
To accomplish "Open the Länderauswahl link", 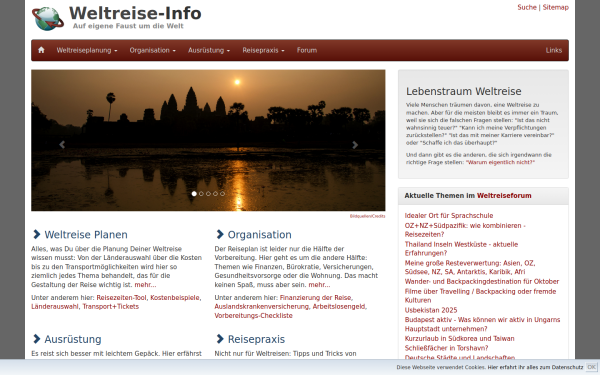I will [55, 307].
